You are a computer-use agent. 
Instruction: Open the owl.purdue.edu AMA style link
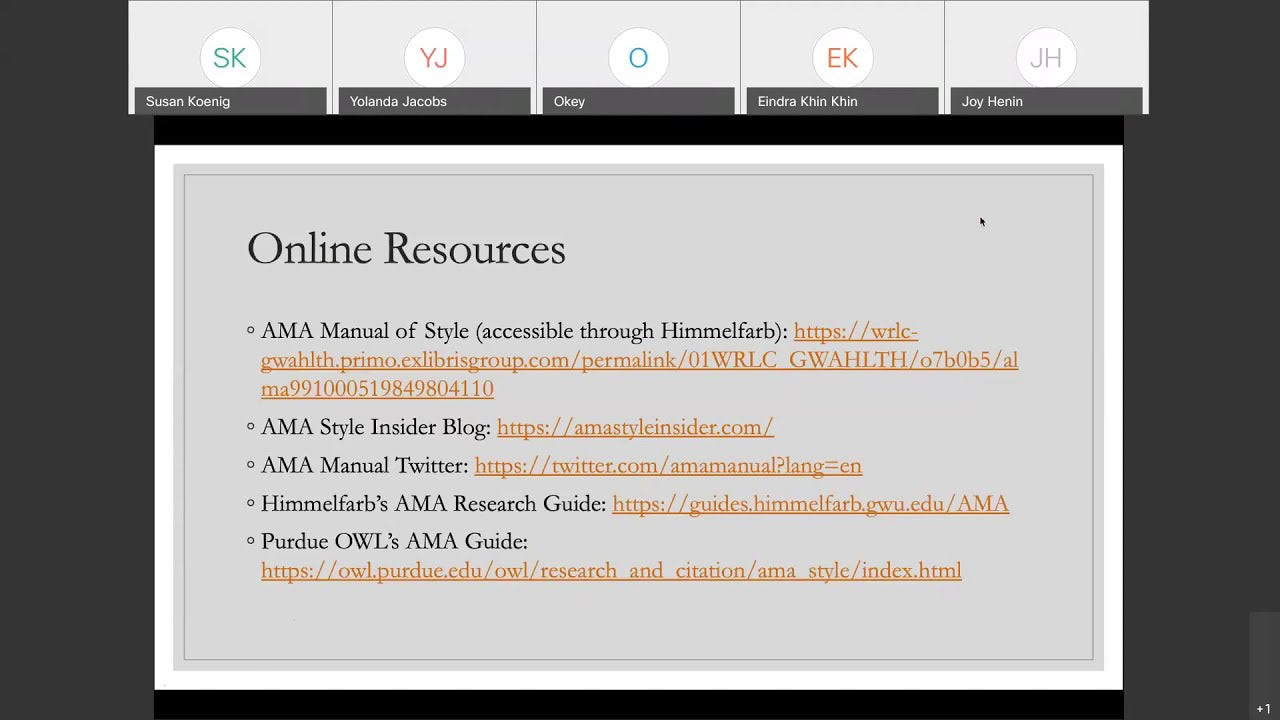[611, 570]
